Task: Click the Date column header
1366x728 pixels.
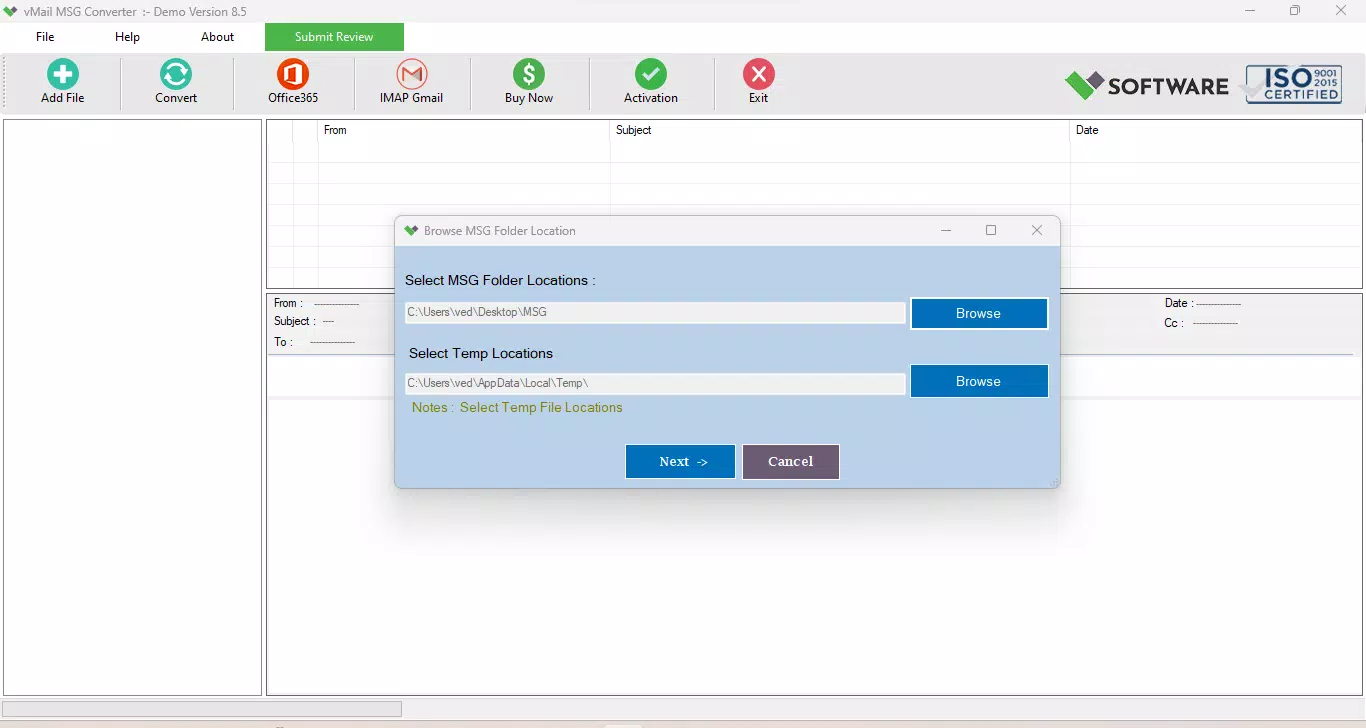Action: pos(1216,130)
